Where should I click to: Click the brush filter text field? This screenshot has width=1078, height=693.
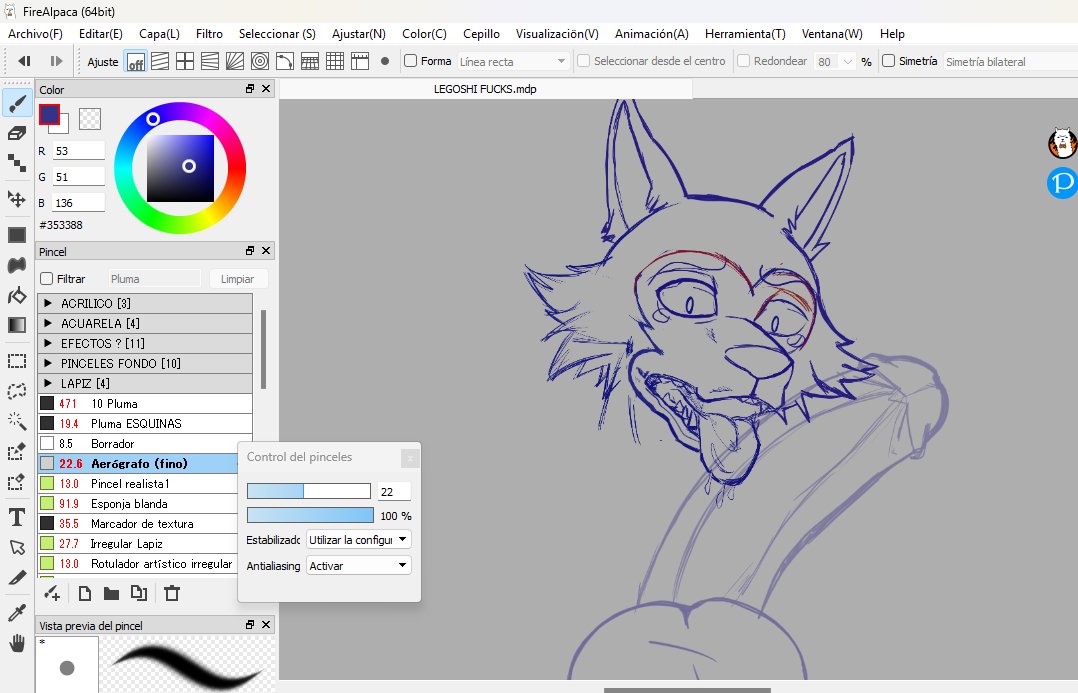point(154,279)
